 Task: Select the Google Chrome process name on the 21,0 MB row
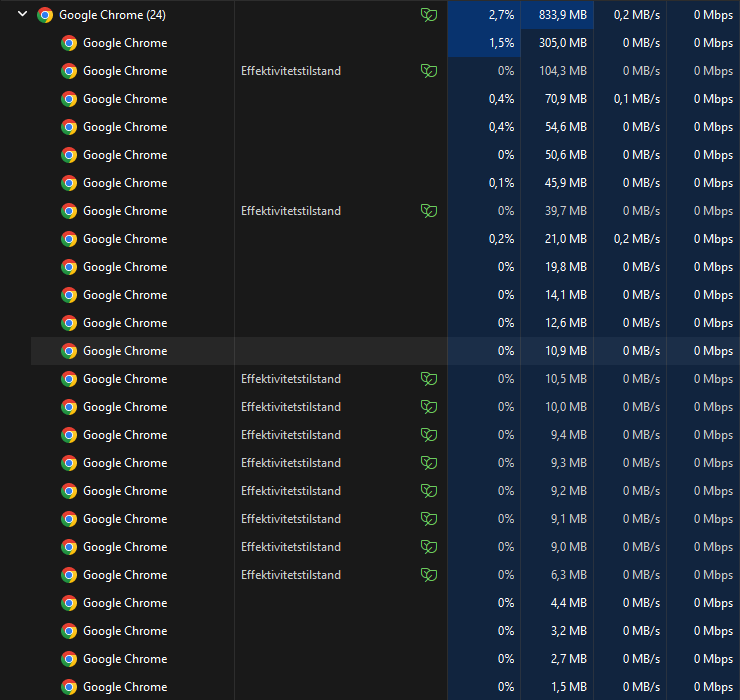click(x=125, y=239)
